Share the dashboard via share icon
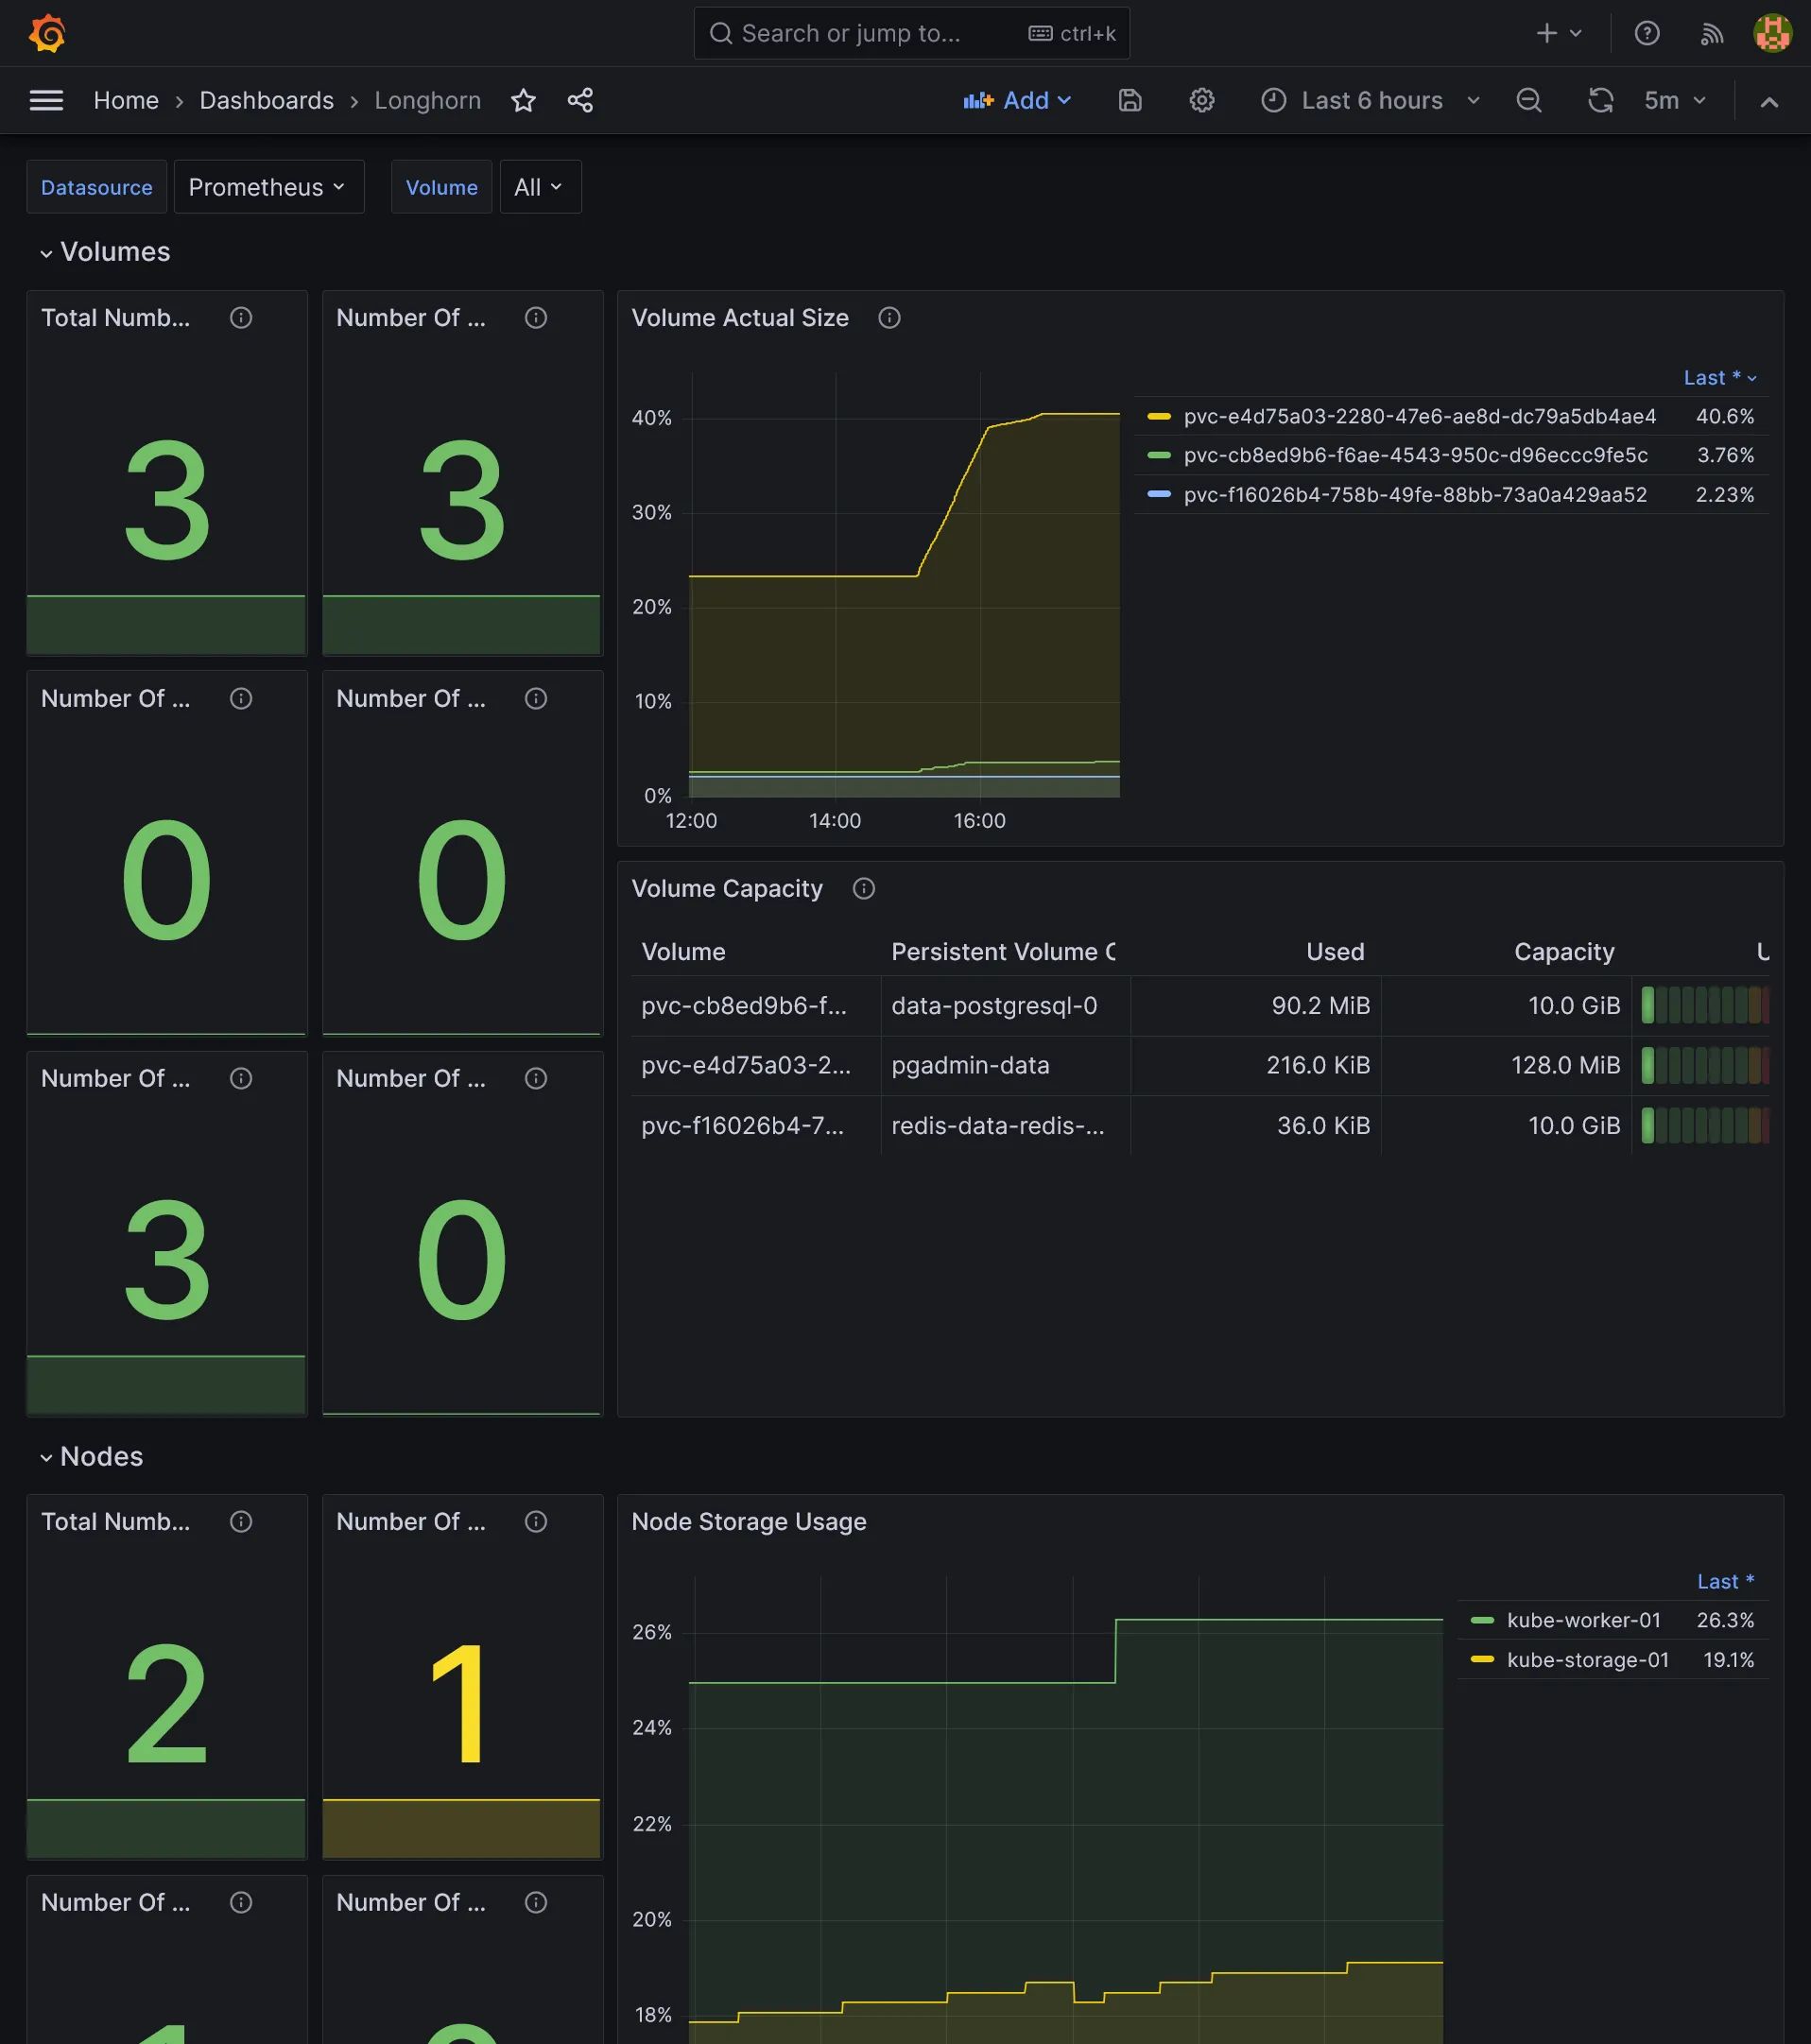The height and width of the screenshot is (2044, 1811). 580,100
